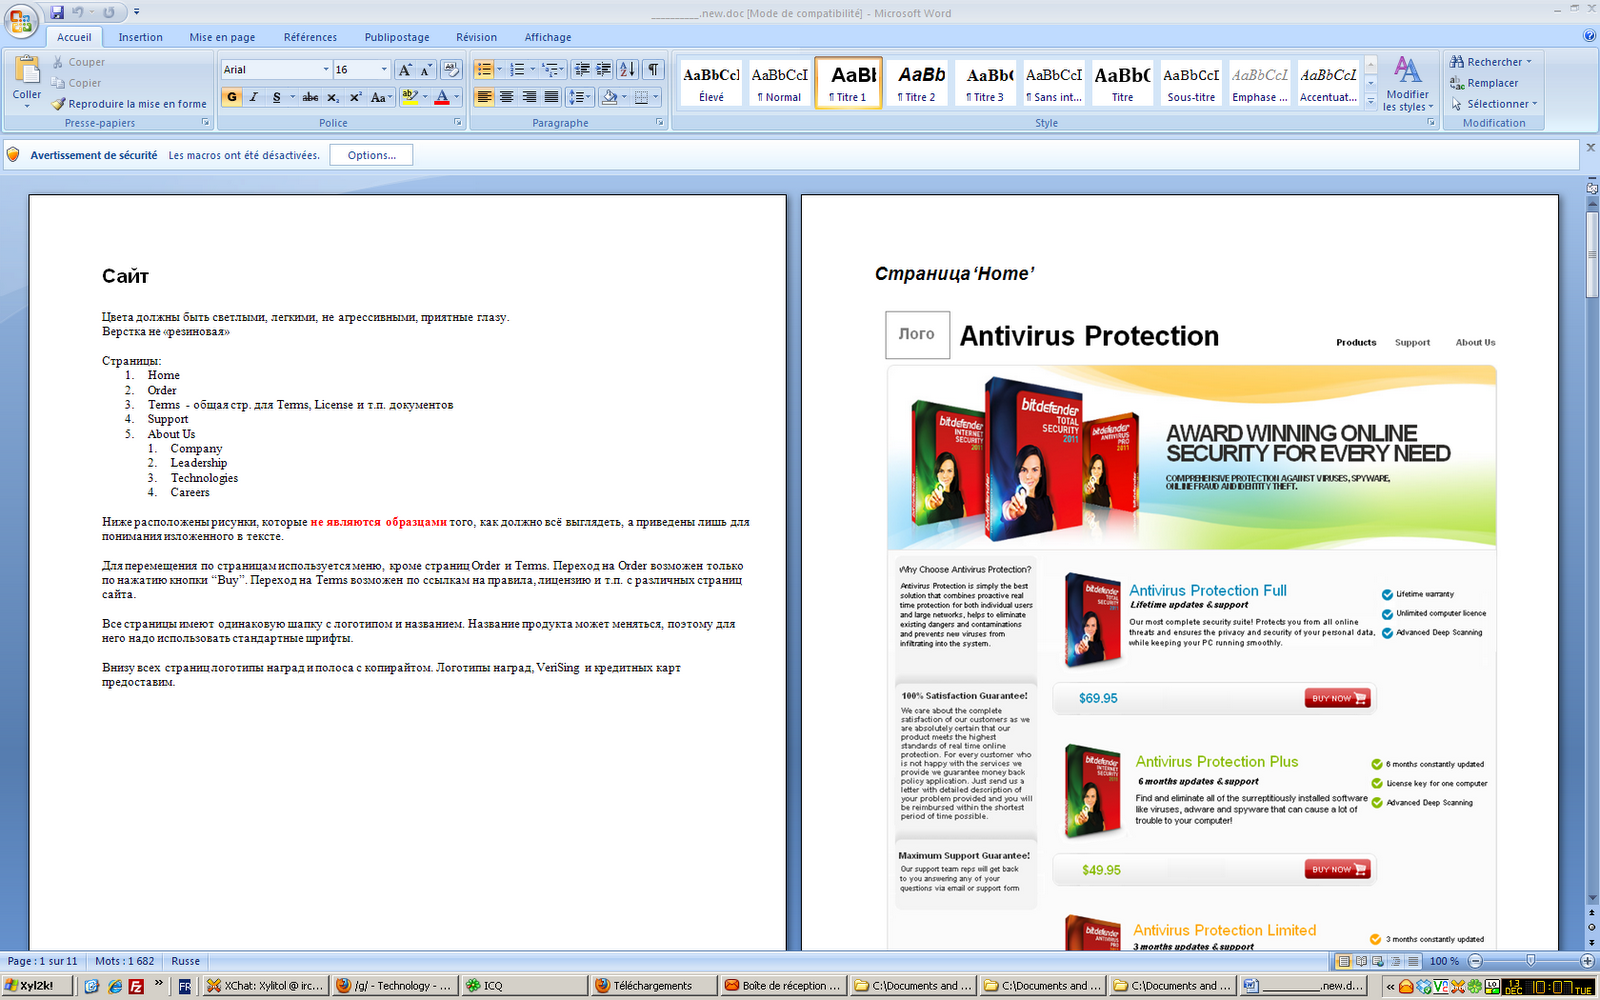Zoom out with the minus button
The width and height of the screenshot is (1600, 1000).
1475,961
